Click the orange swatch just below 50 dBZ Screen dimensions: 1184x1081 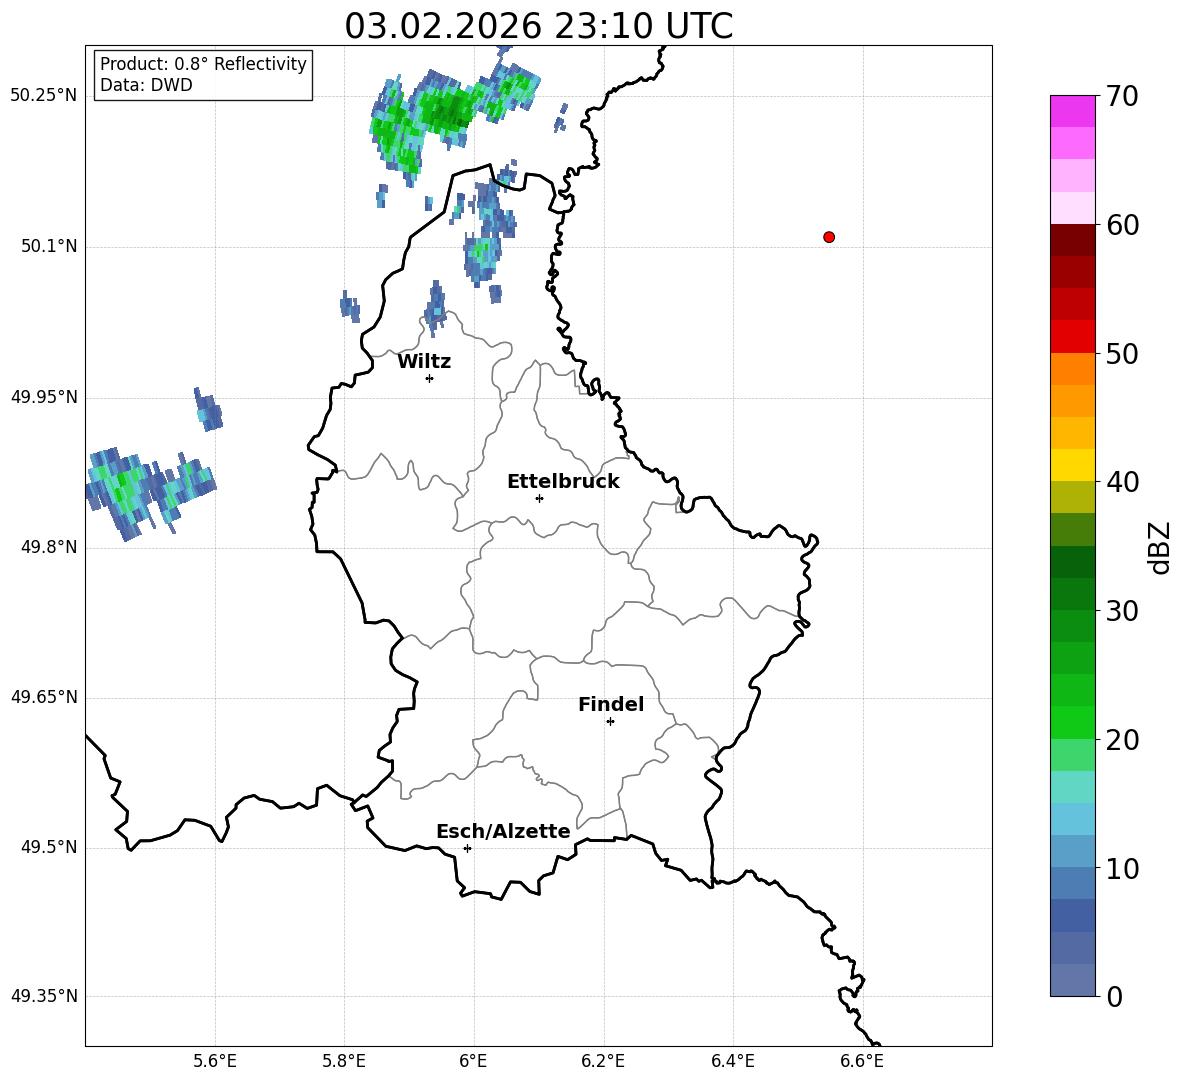click(x=1072, y=369)
